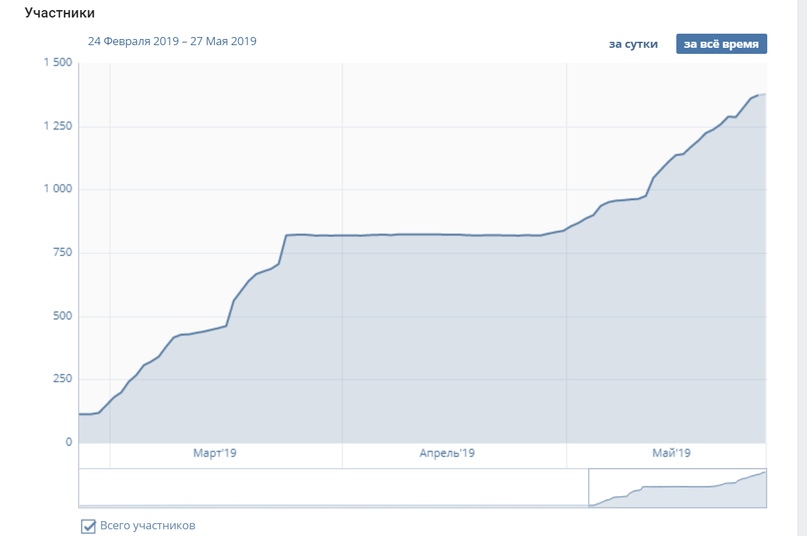Toggle the Всего участников checkbox

[x=88, y=526]
